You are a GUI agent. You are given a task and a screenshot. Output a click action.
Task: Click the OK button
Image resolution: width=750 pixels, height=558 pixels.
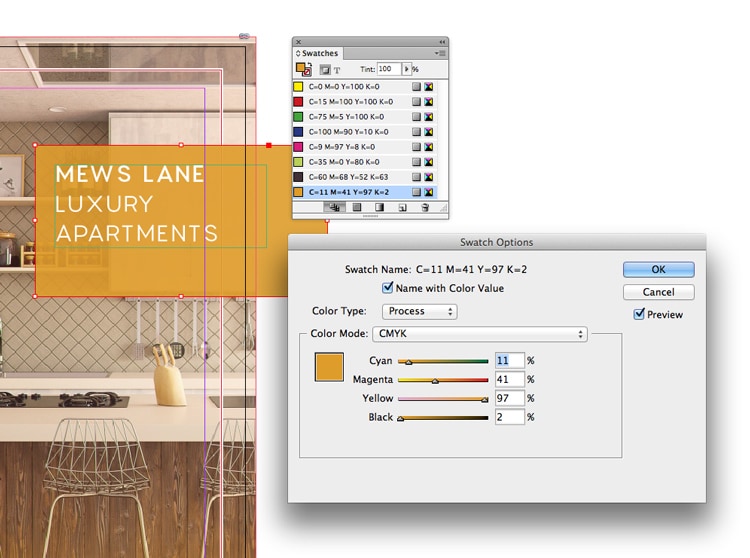click(659, 269)
